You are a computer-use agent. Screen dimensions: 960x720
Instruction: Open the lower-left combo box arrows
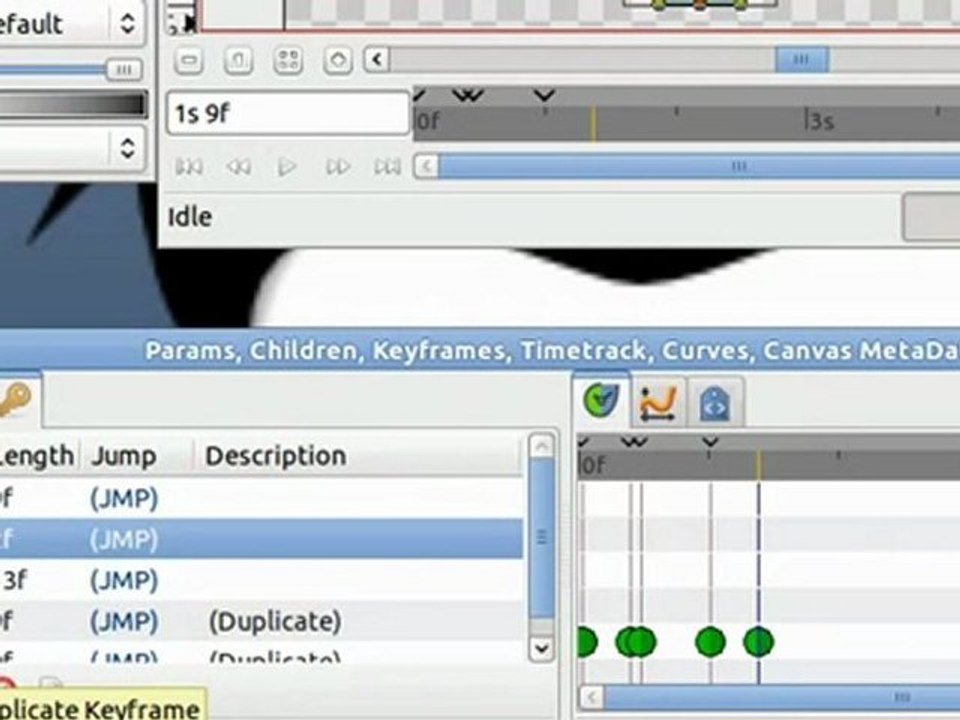127,148
